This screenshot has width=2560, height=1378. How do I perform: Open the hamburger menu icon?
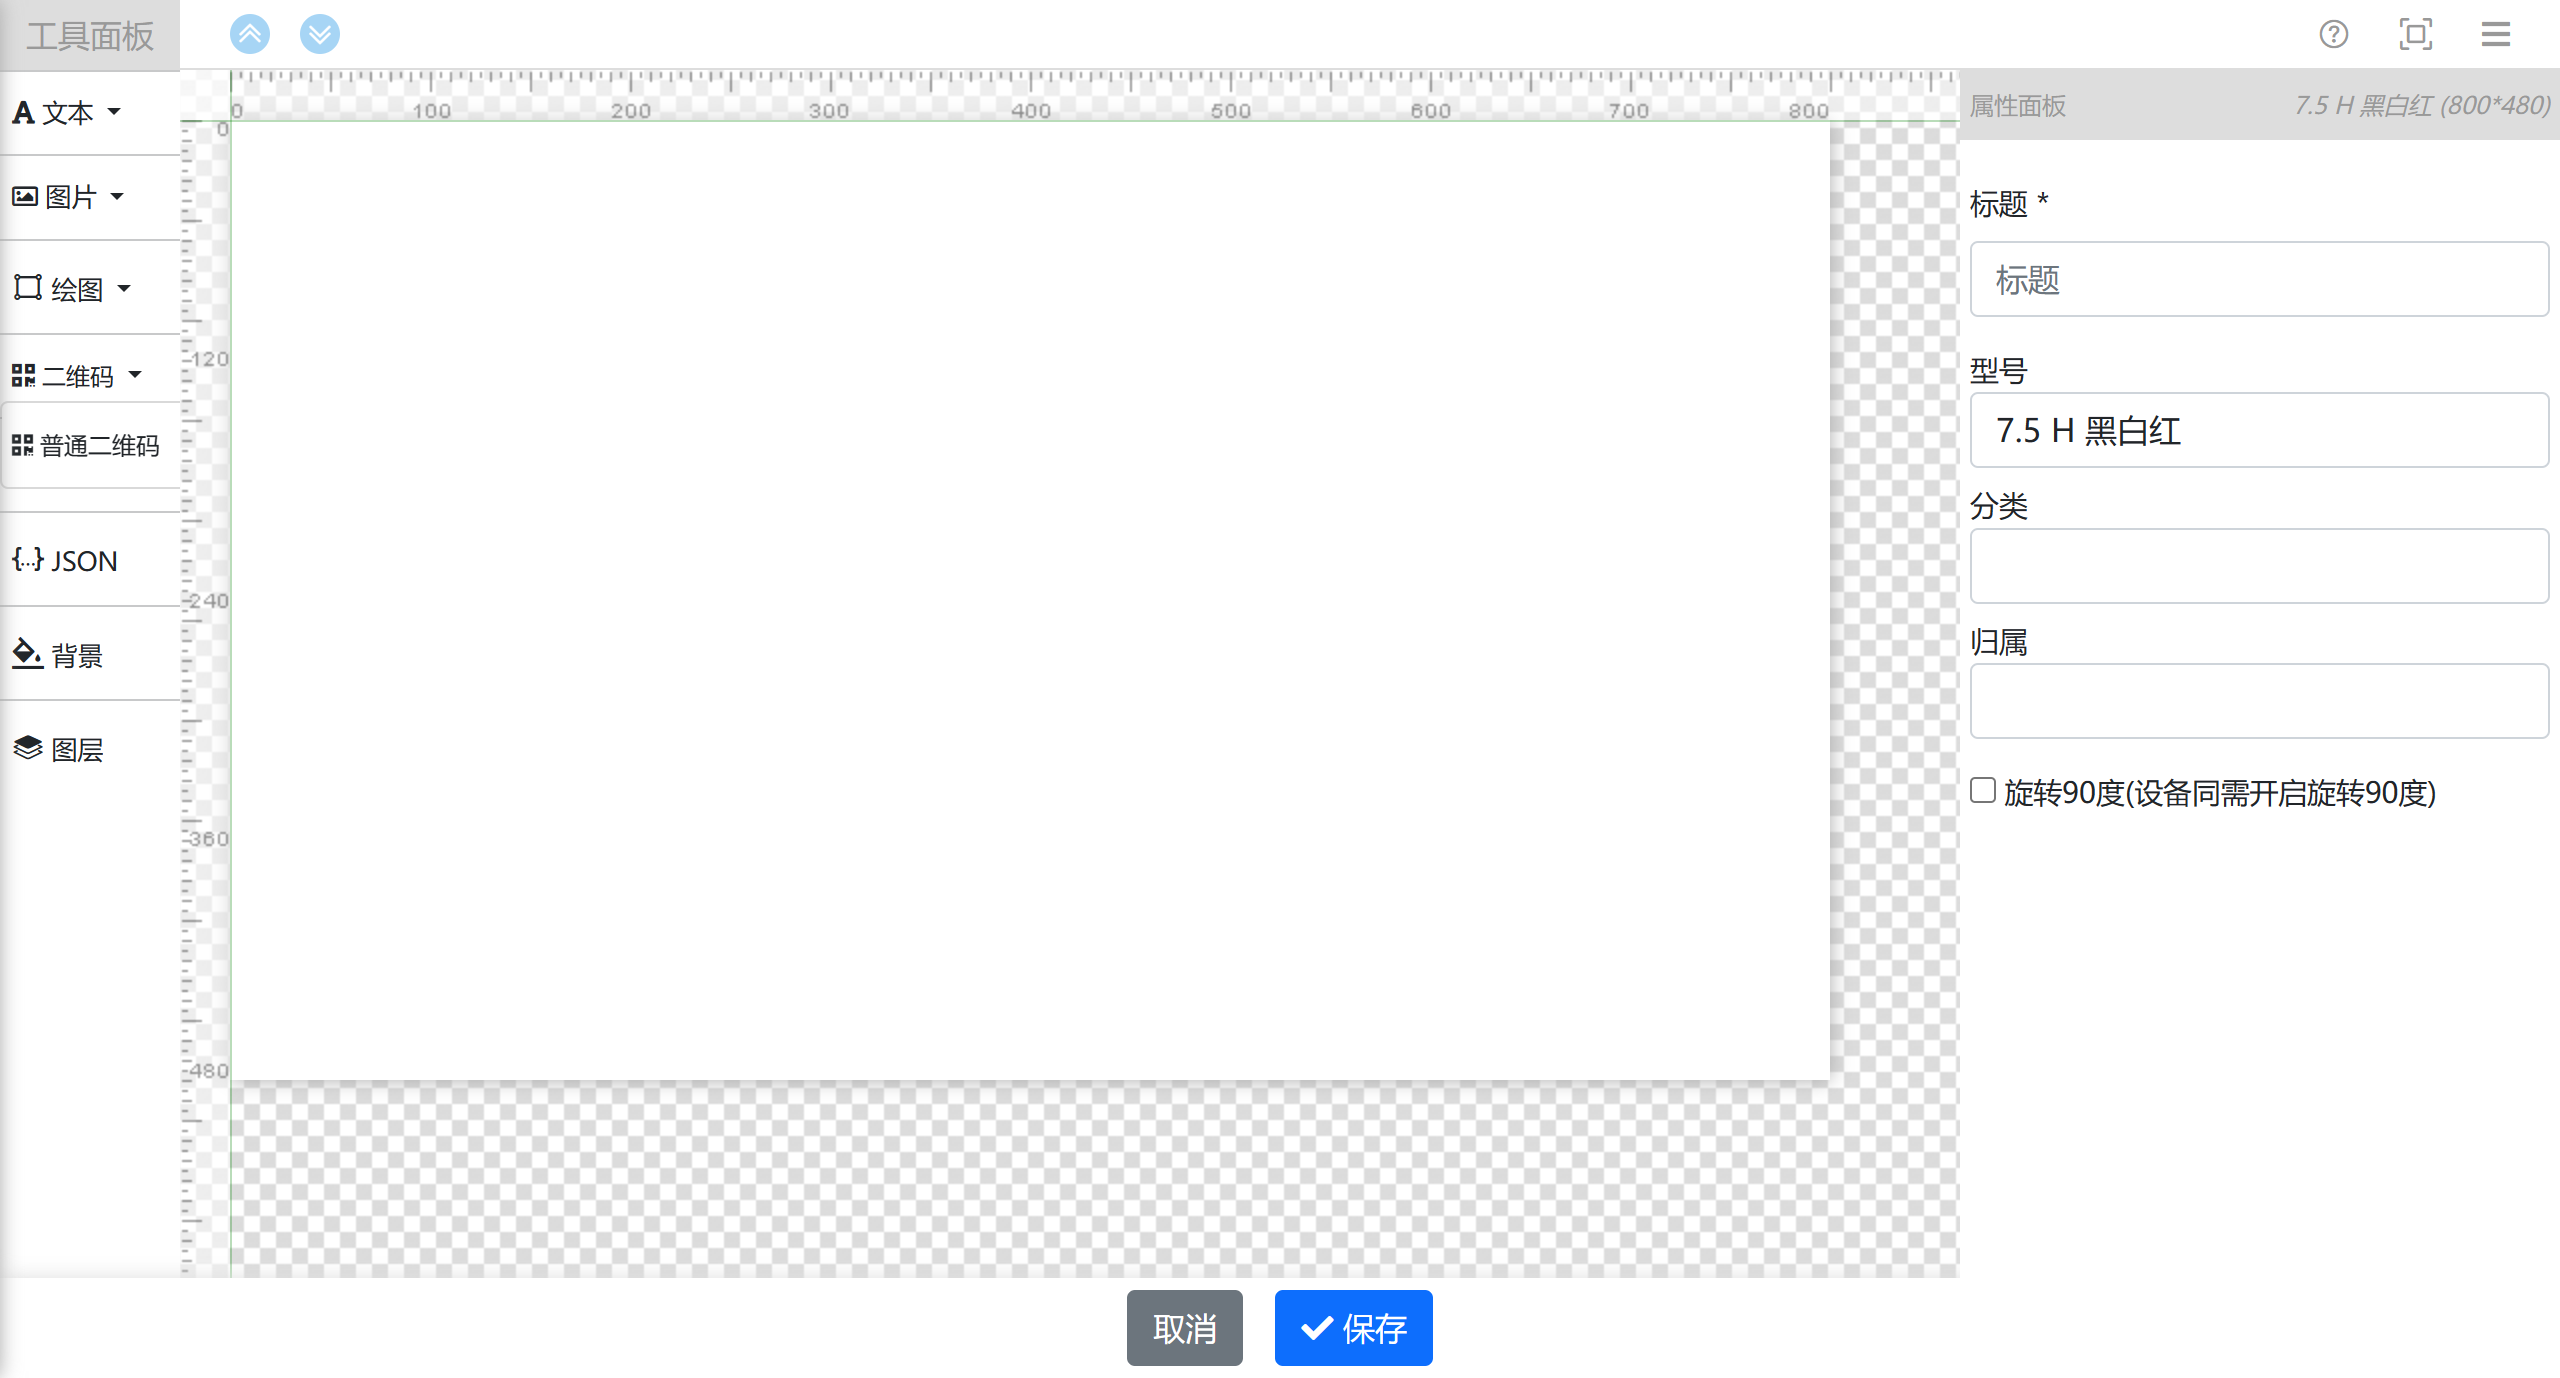[2496, 34]
